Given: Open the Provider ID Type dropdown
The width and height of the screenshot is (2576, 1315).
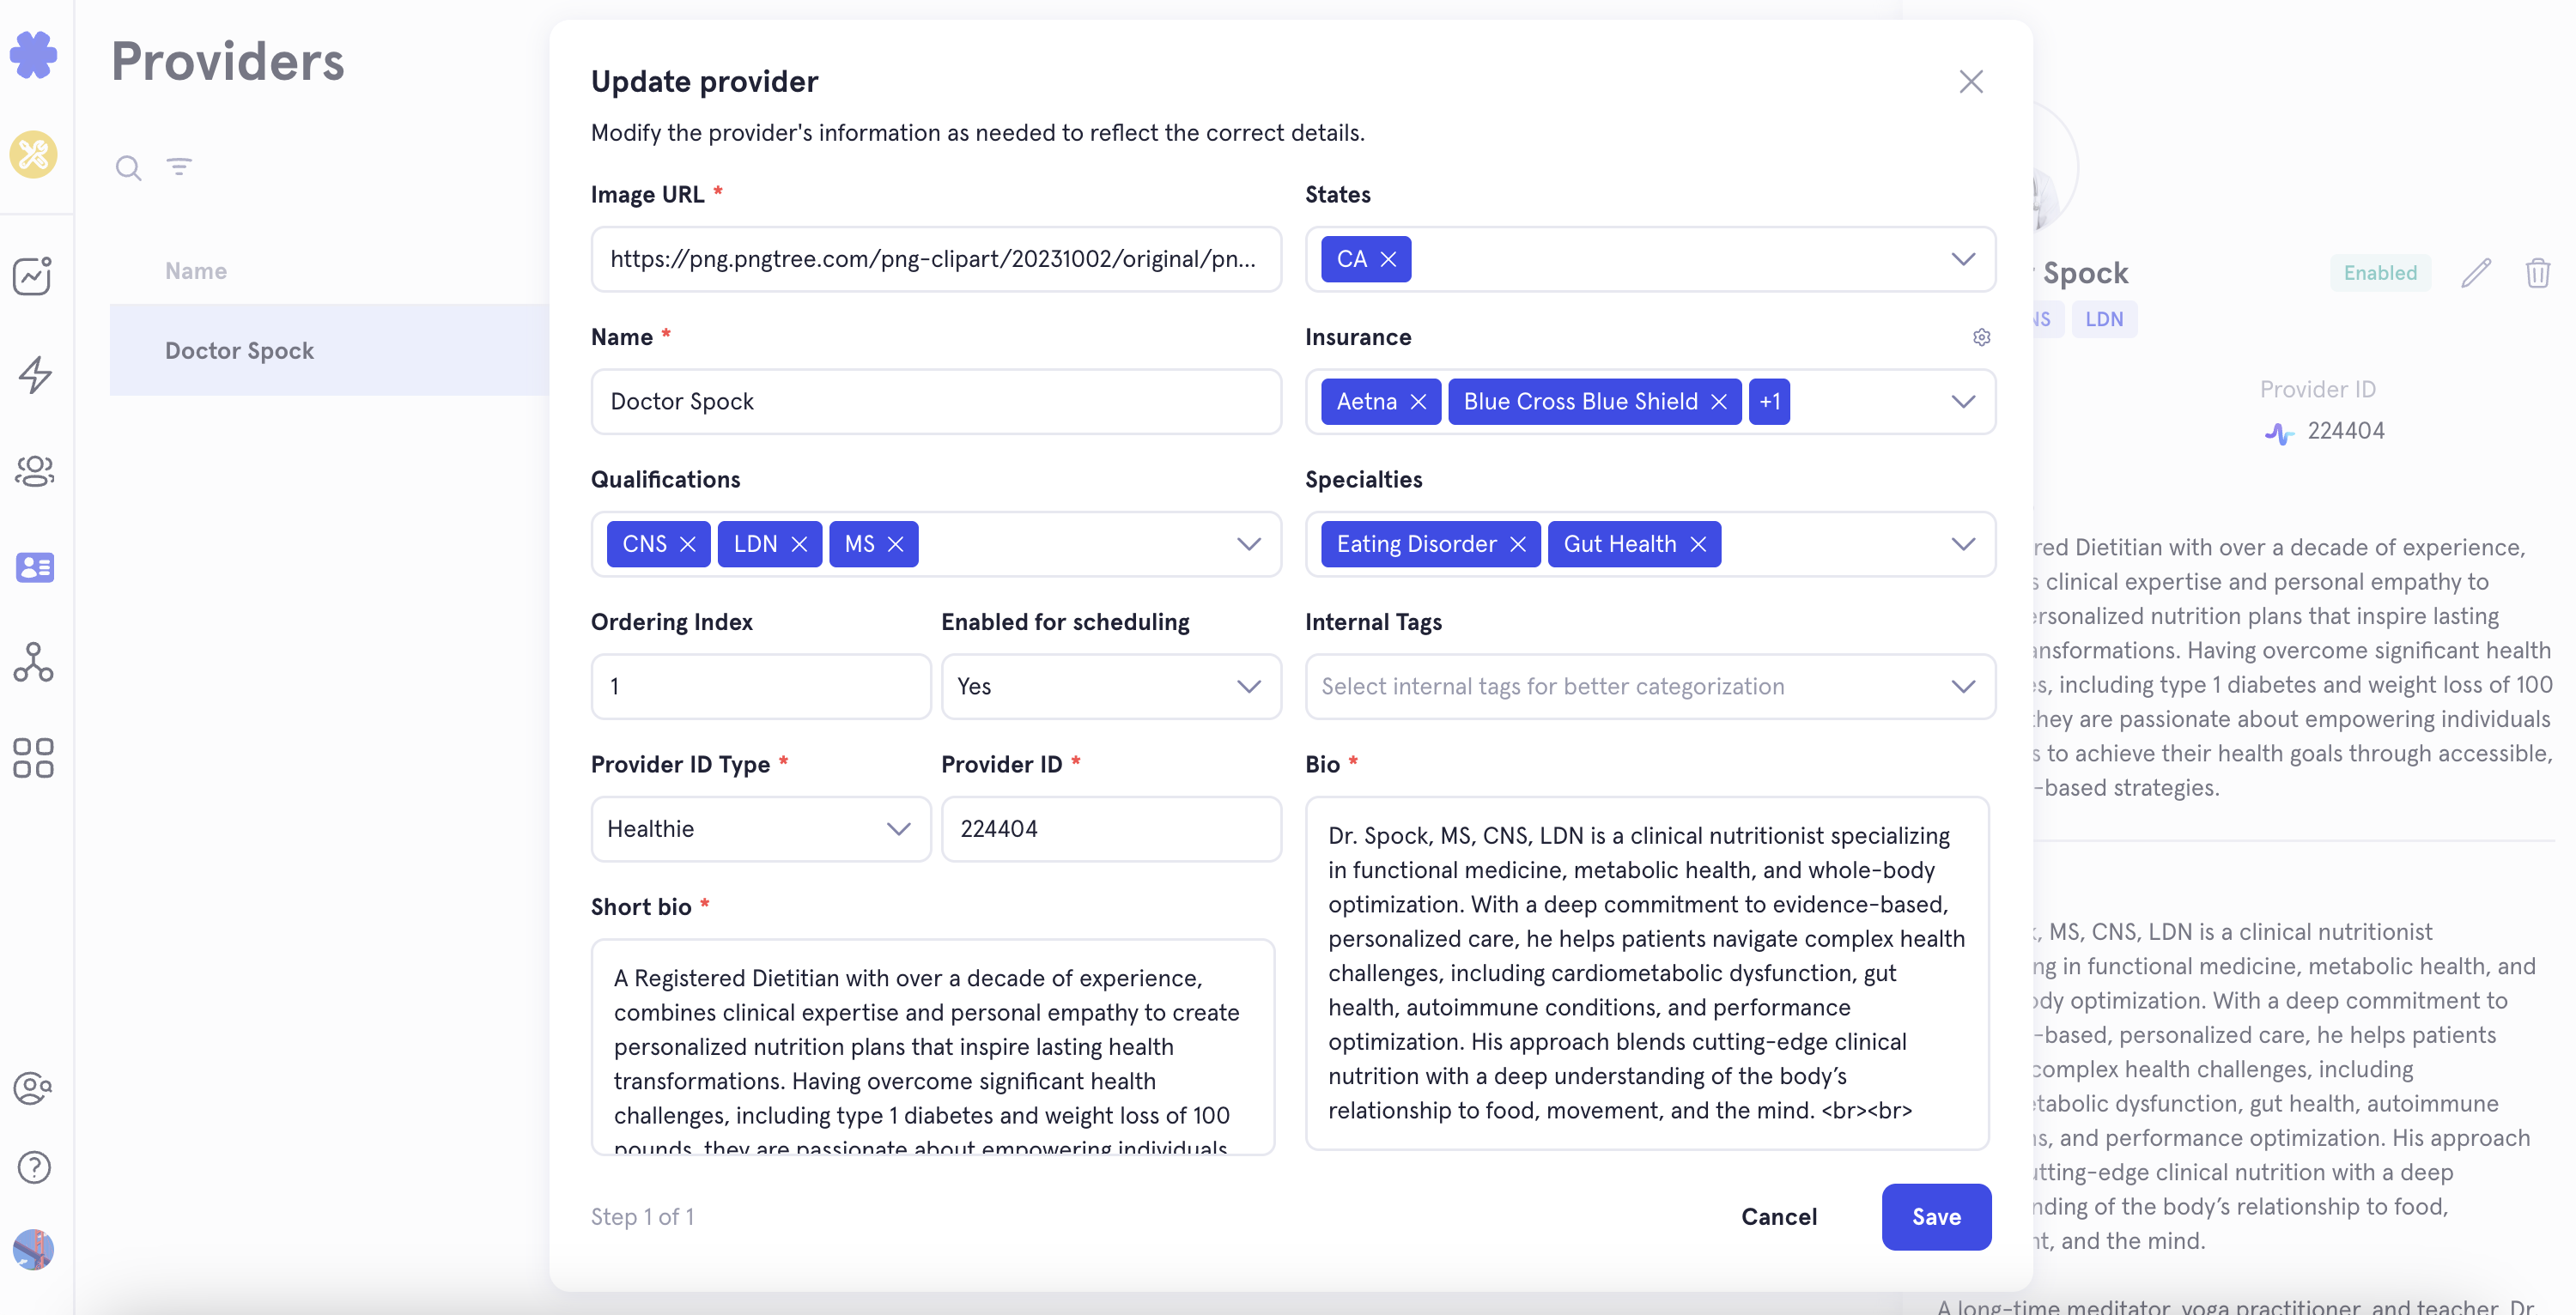Looking at the screenshot, I should pyautogui.click(x=760, y=829).
